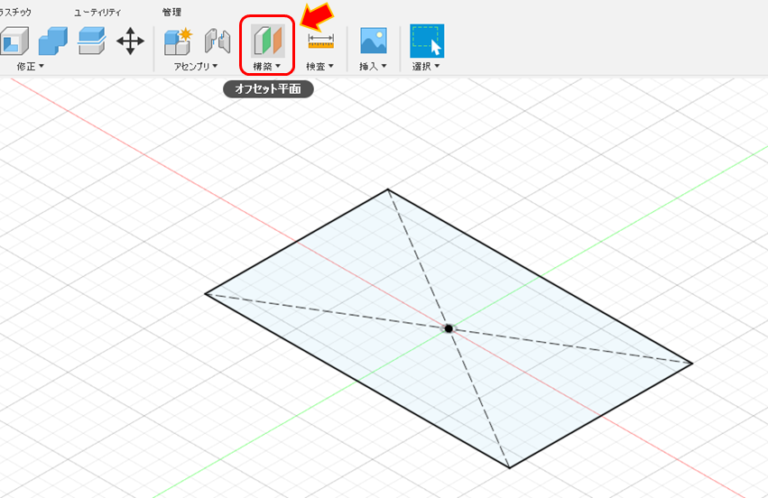Expand the 構築 (Construct) dropdown
This screenshot has height=498, width=768.
click(266, 66)
